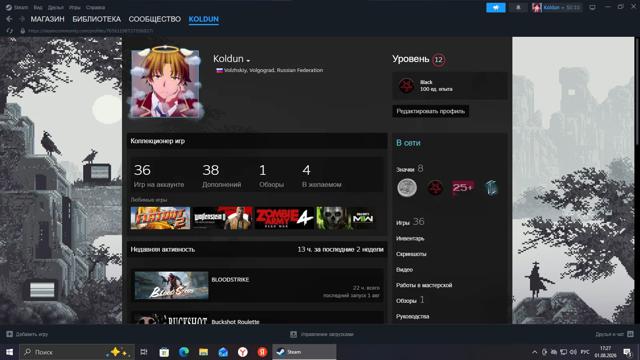Click Добавить игру plus button

click(27, 334)
